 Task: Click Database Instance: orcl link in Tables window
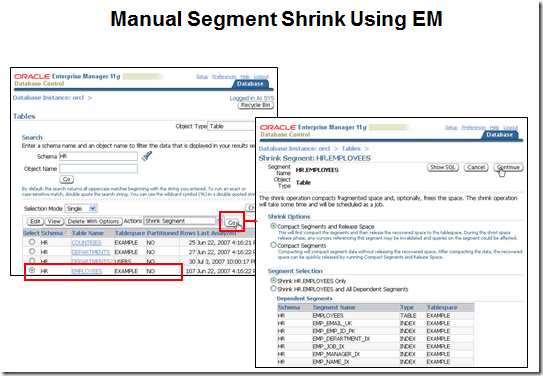point(48,98)
